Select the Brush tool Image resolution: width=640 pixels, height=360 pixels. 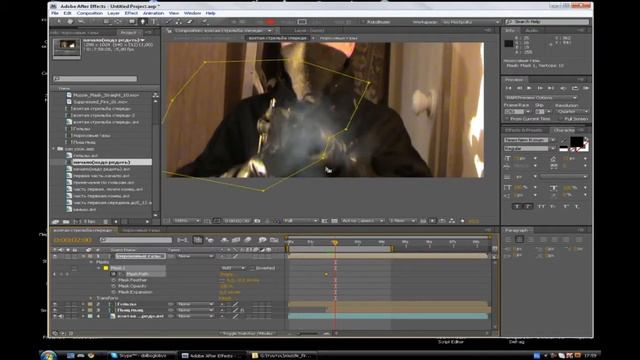pyautogui.click(x=168, y=22)
